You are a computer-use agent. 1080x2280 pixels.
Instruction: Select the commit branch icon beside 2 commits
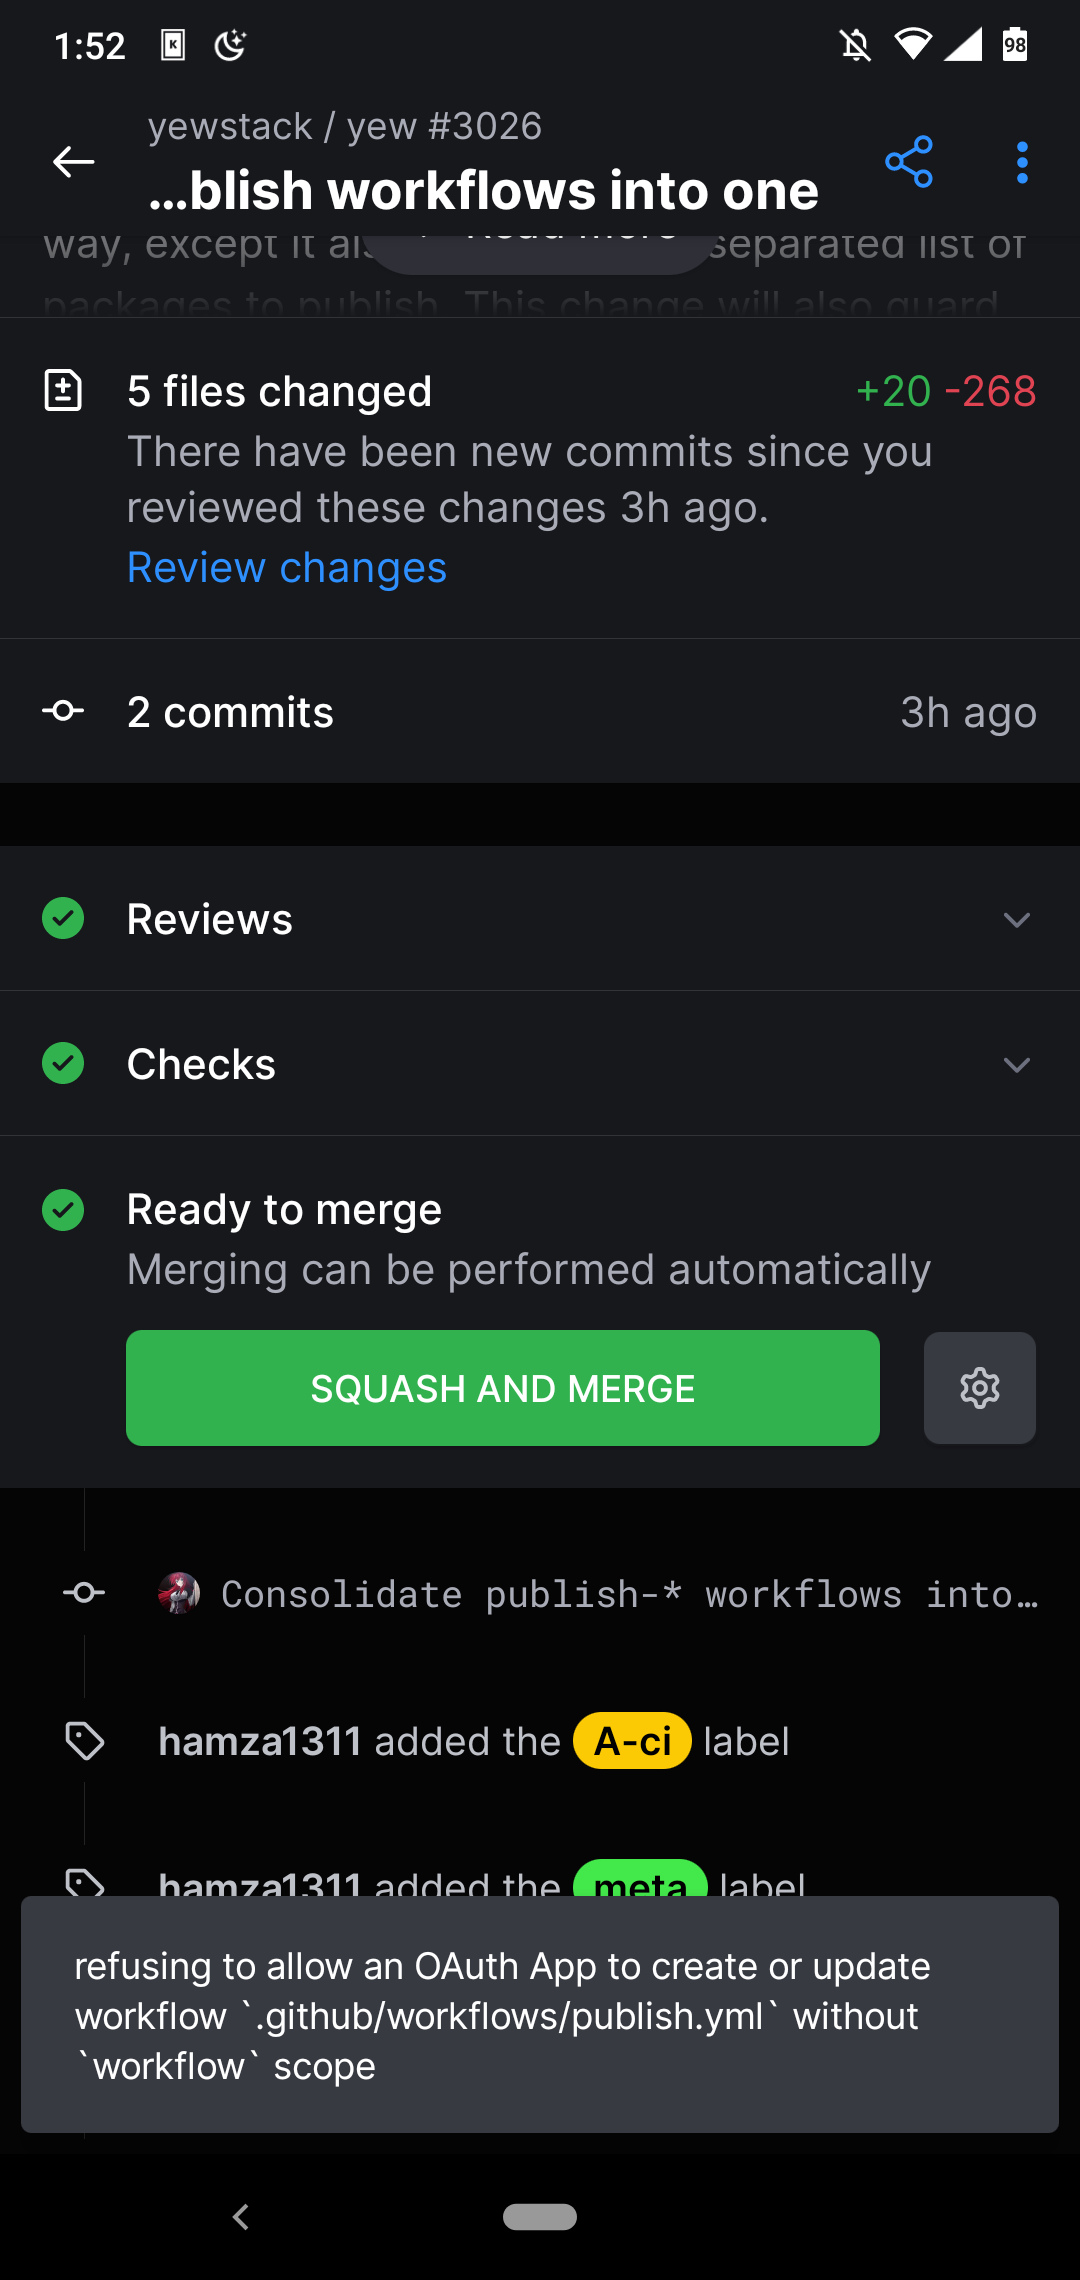[x=63, y=711]
